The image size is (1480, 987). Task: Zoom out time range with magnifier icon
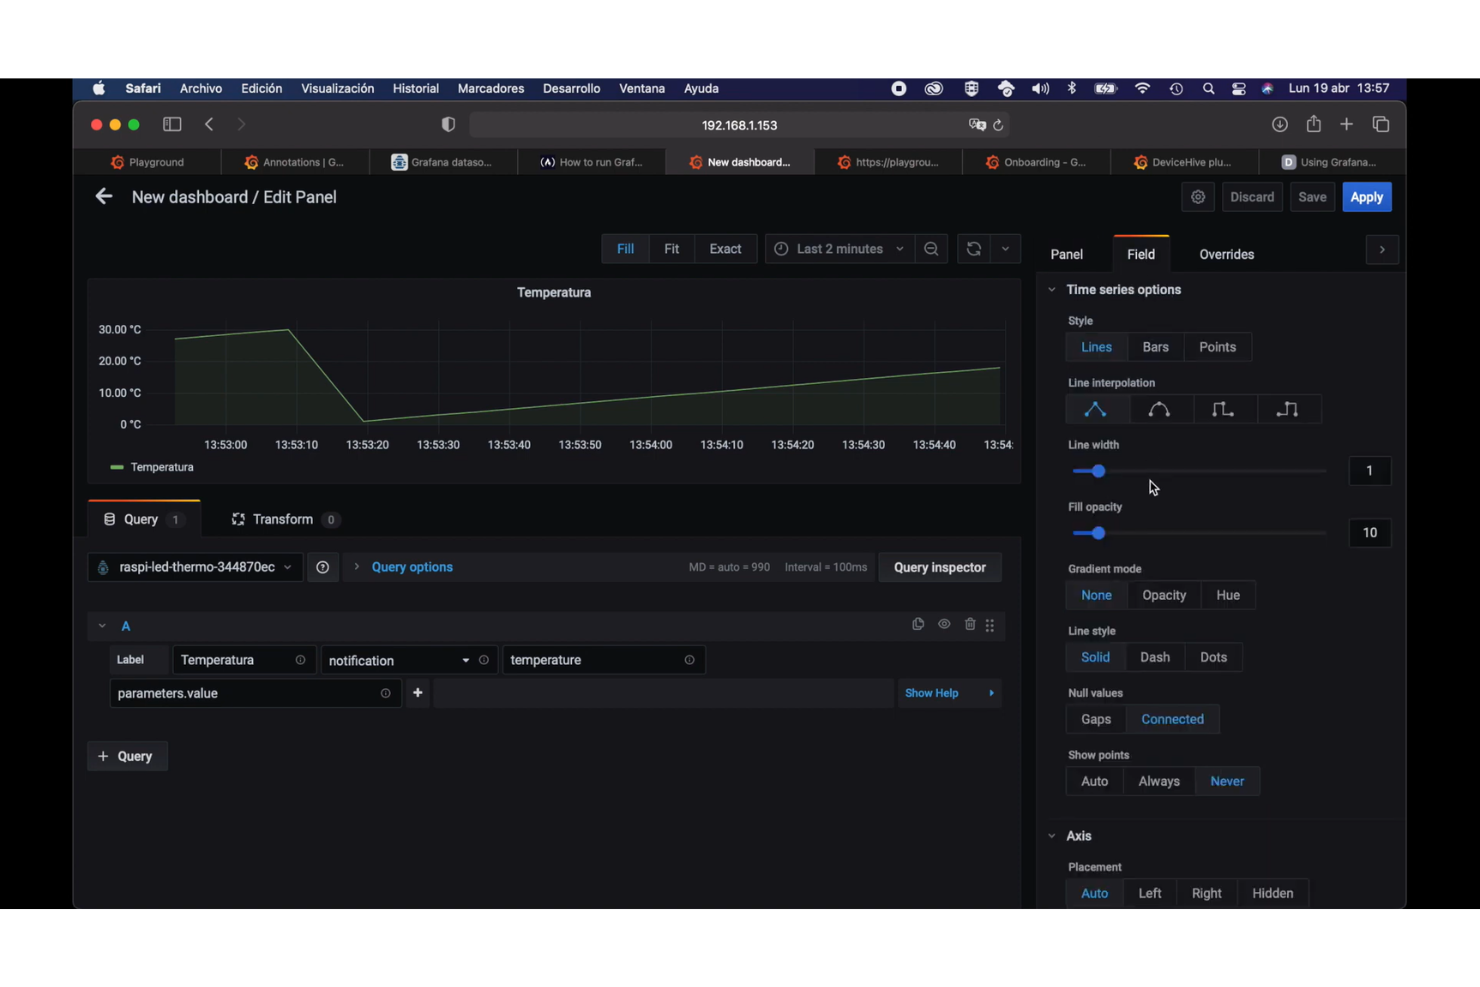pos(931,248)
